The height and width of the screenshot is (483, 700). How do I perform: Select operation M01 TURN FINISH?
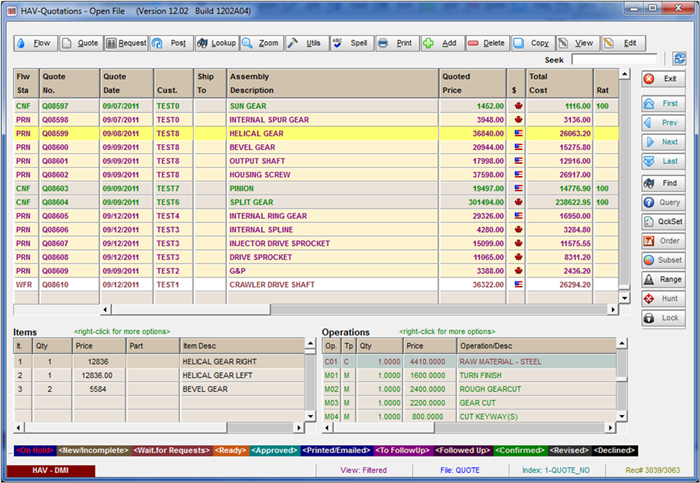click(x=469, y=375)
